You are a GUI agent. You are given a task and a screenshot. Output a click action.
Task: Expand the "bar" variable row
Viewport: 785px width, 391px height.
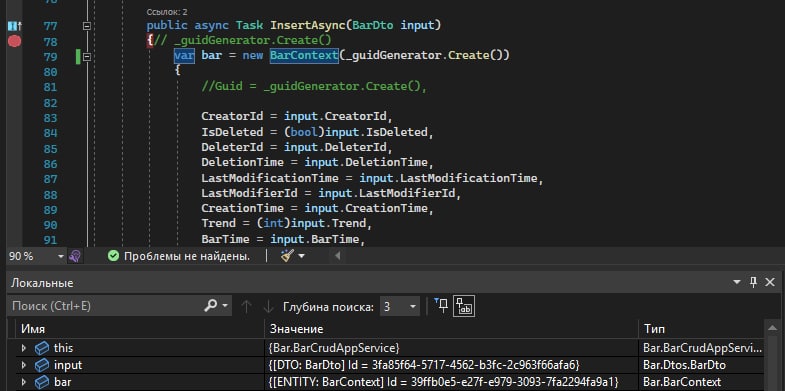[24, 382]
